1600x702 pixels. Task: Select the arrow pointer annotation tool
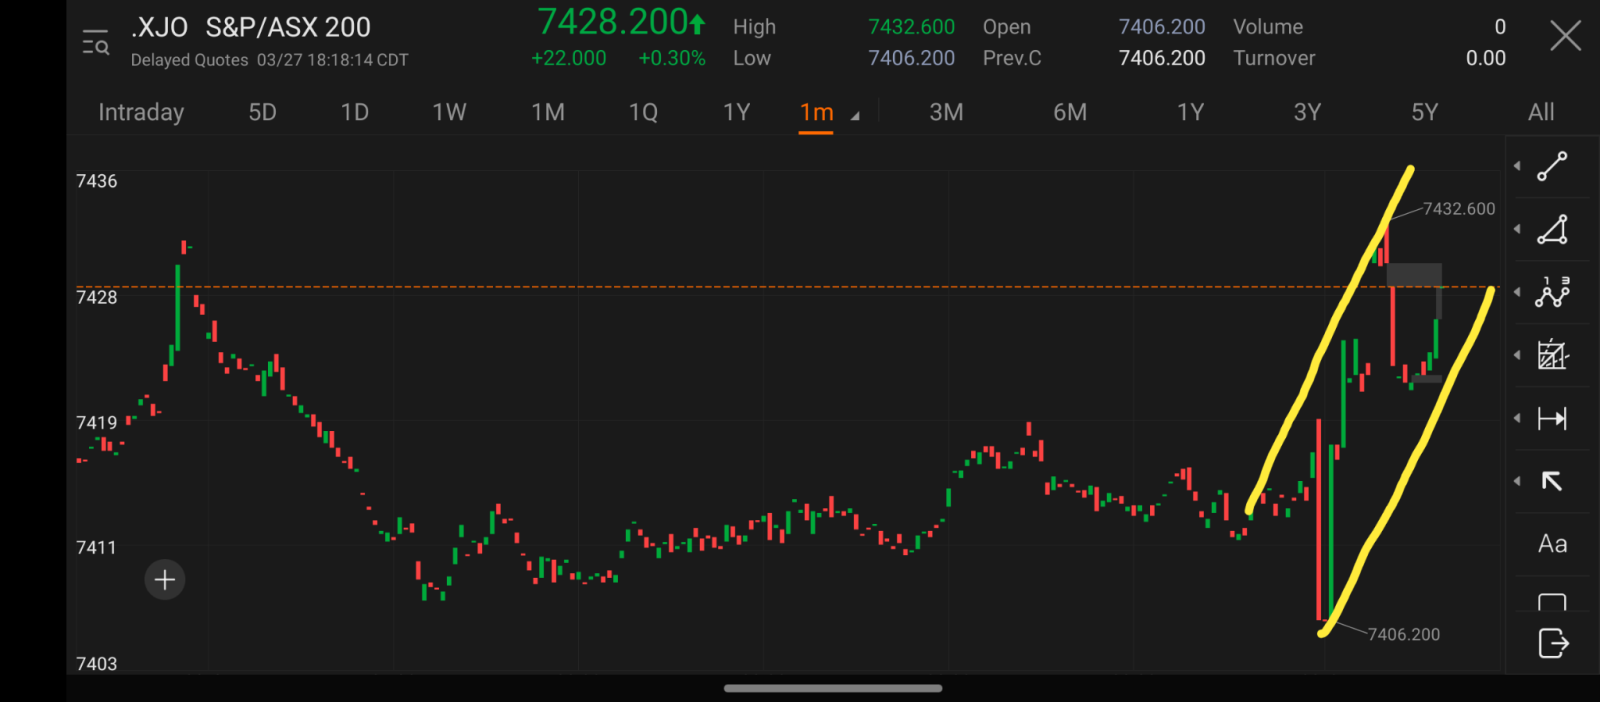pos(1552,481)
